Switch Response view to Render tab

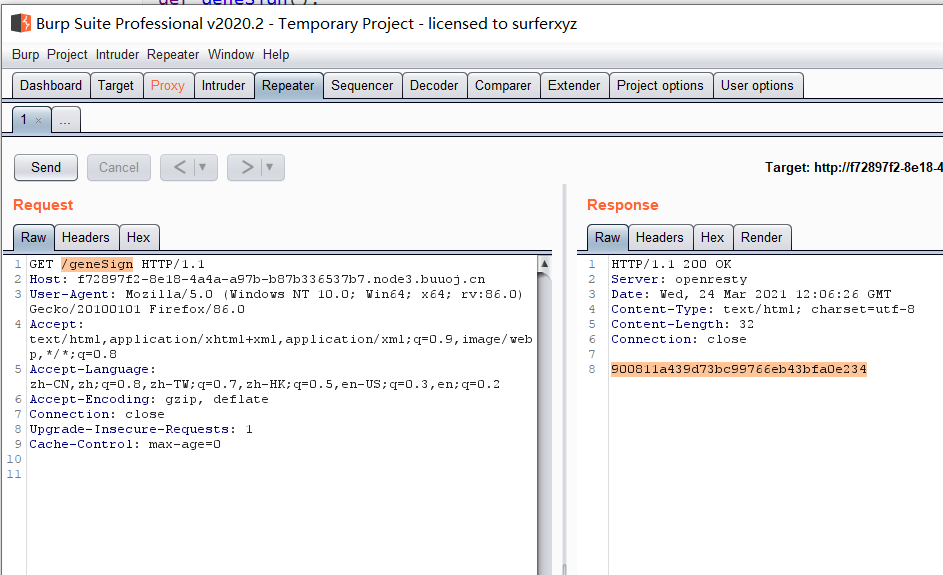point(761,238)
